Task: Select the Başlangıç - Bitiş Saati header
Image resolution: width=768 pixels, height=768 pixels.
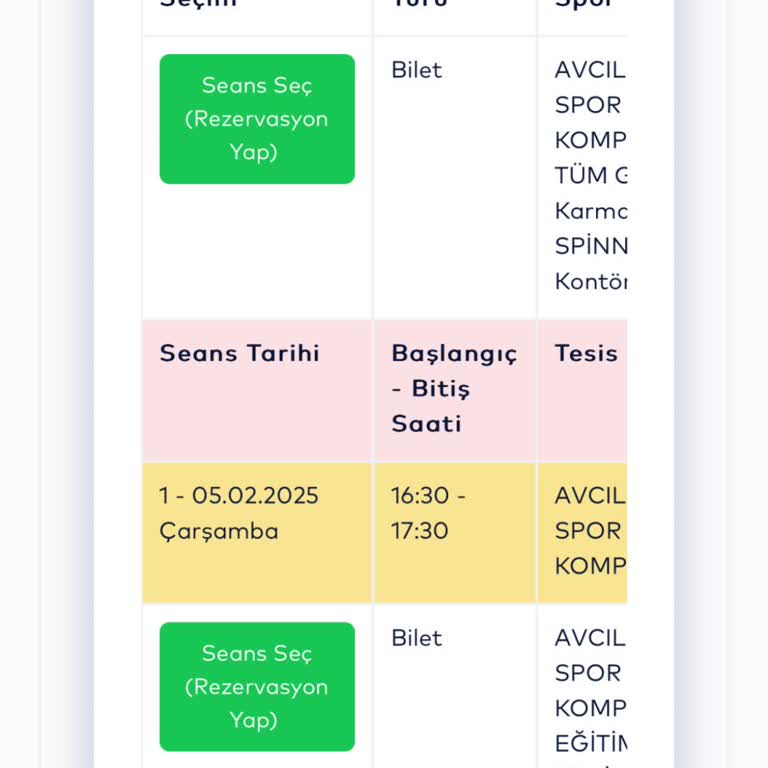Action: (454, 388)
